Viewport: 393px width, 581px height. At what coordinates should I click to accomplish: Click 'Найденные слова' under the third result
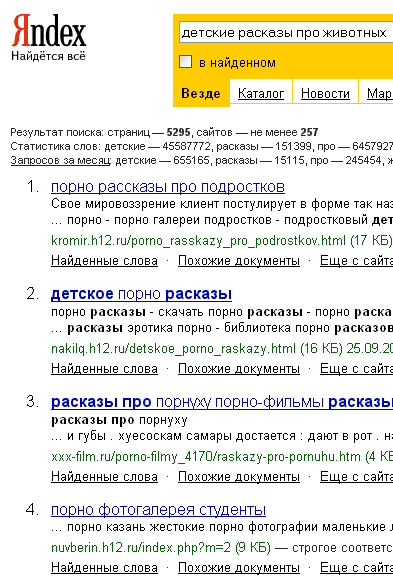pyautogui.click(x=104, y=477)
